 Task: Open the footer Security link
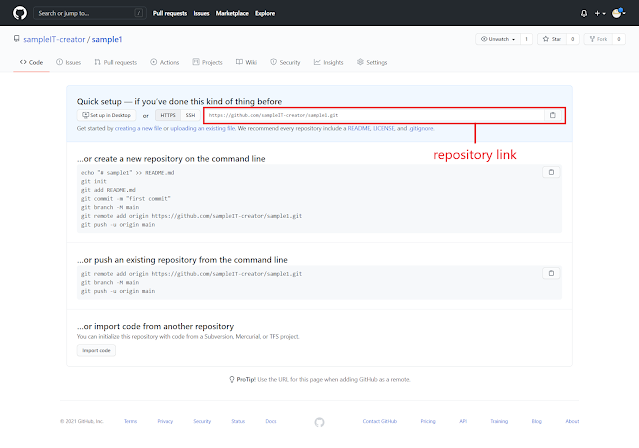202,422
